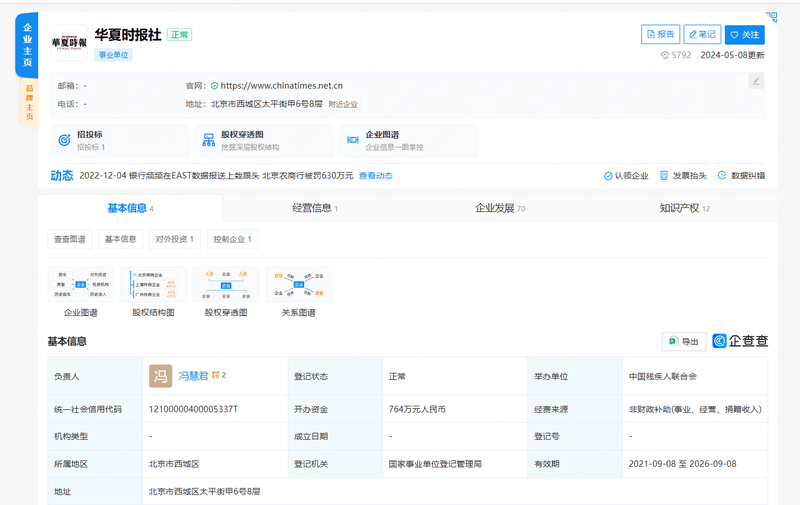
Task: Click 数据纠错 data correction icon
Action: (x=722, y=175)
